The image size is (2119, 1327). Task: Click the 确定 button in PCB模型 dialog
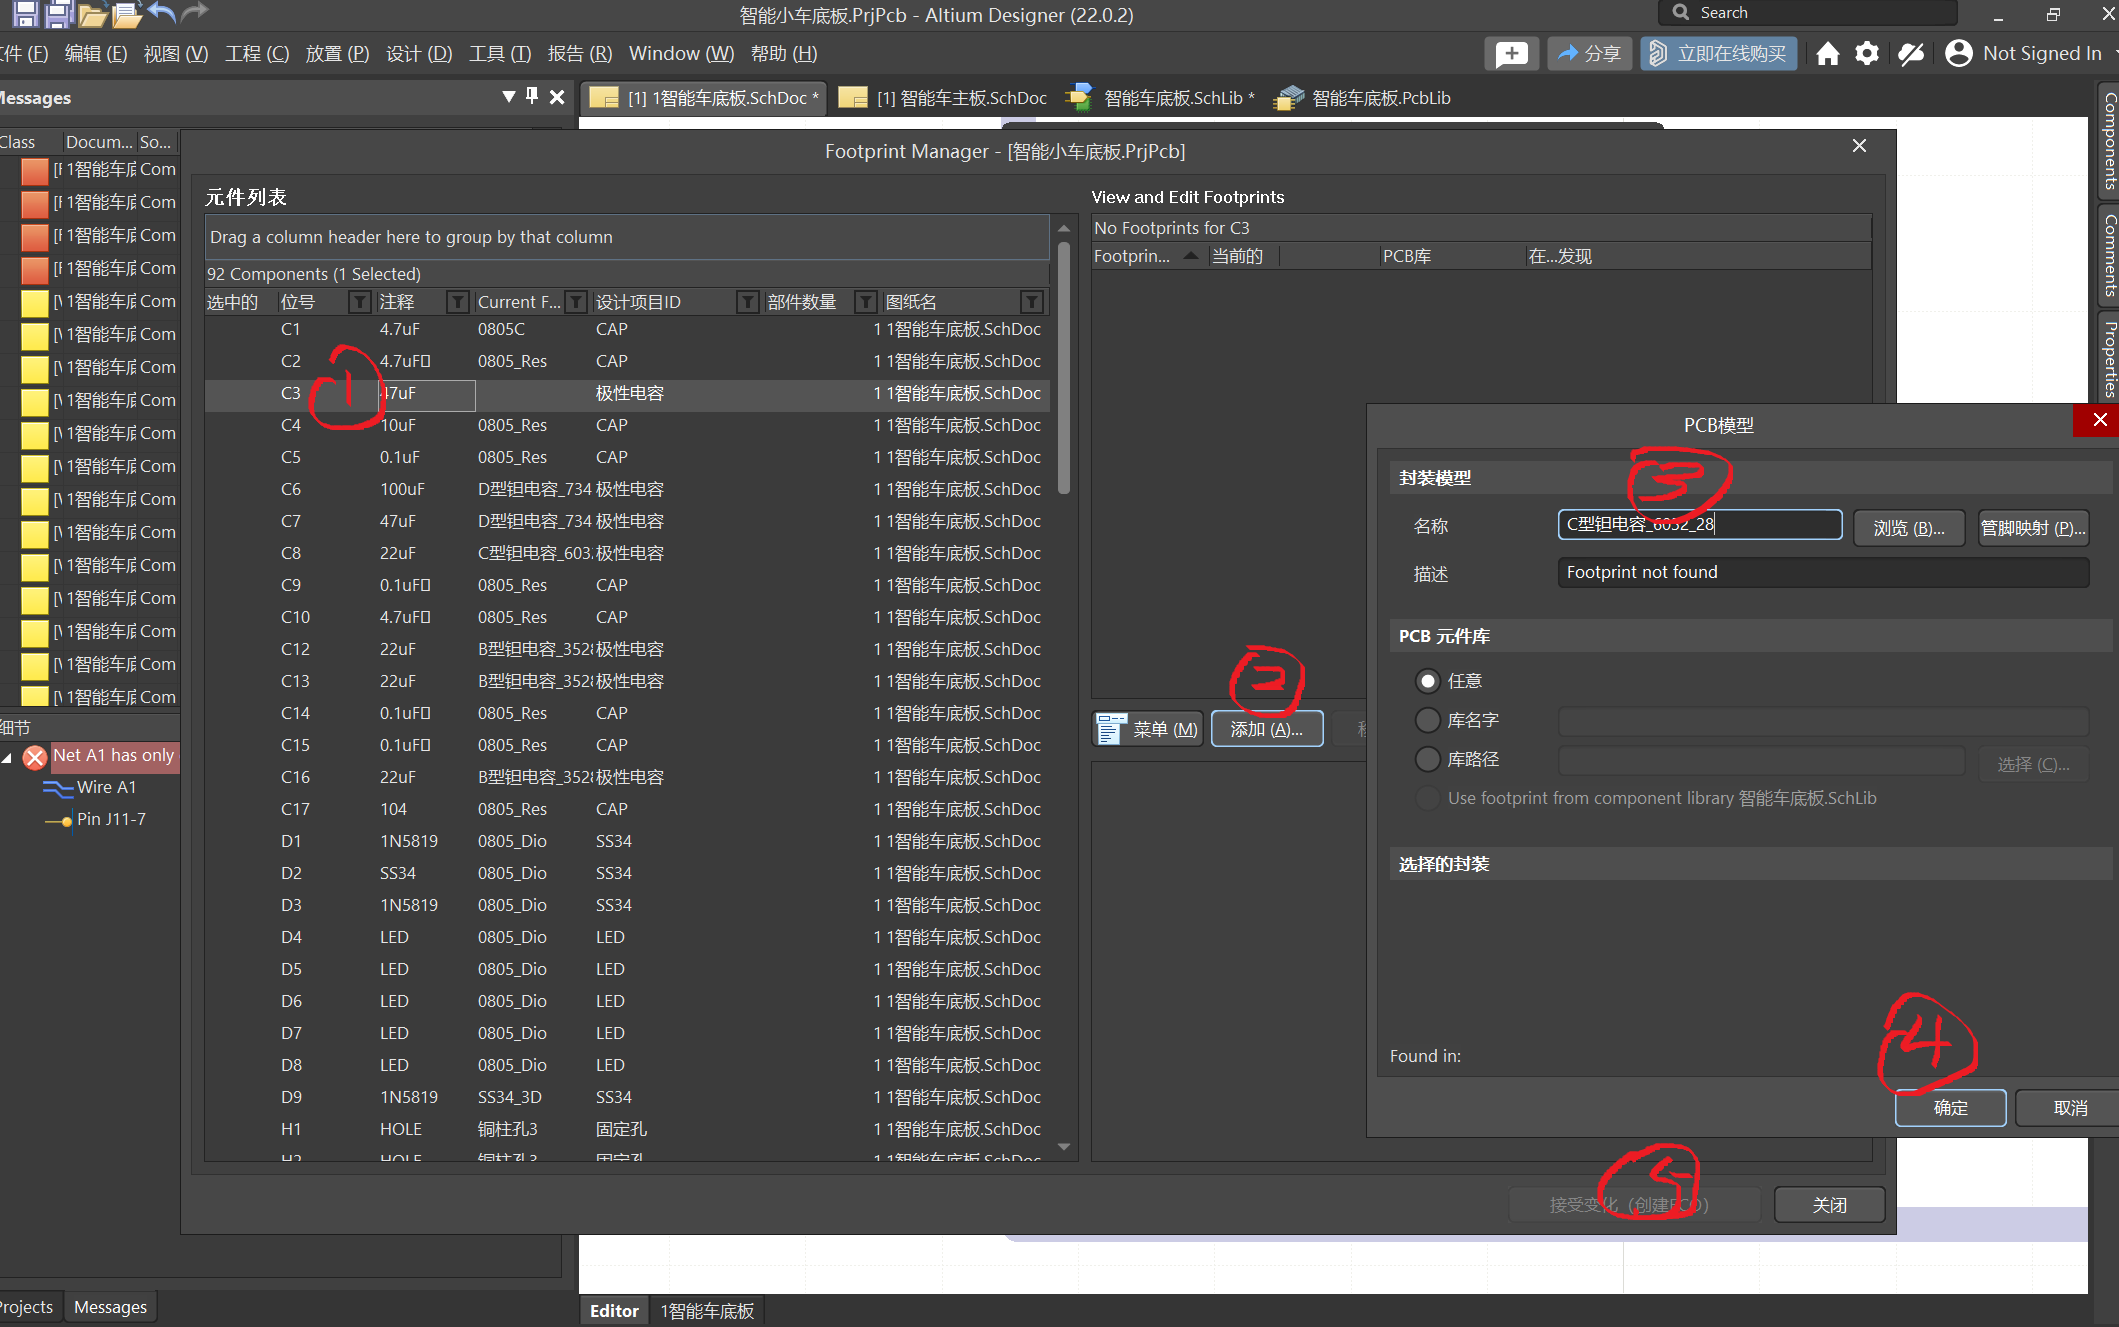[x=1949, y=1108]
